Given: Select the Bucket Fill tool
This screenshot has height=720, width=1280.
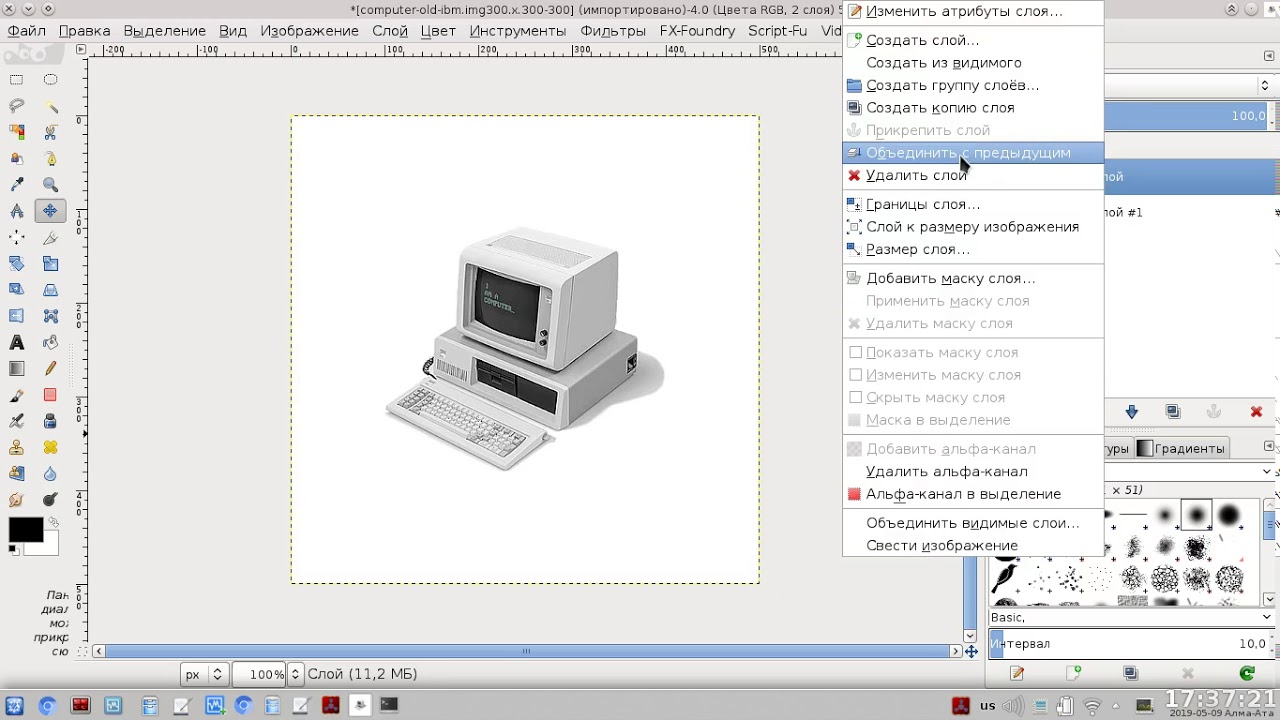Looking at the screenshot, I should pyautogui.click(x=50, y=342).
